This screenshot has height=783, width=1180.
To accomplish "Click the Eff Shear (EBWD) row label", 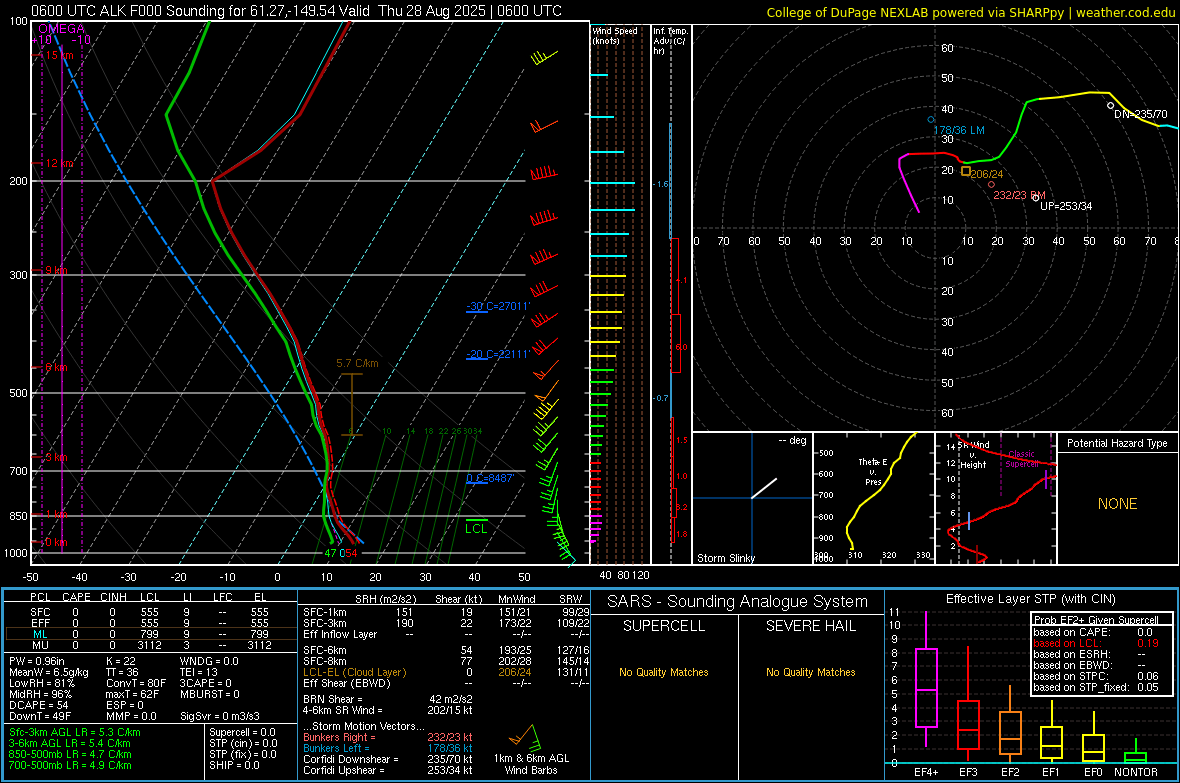I will tap(347, 683).
